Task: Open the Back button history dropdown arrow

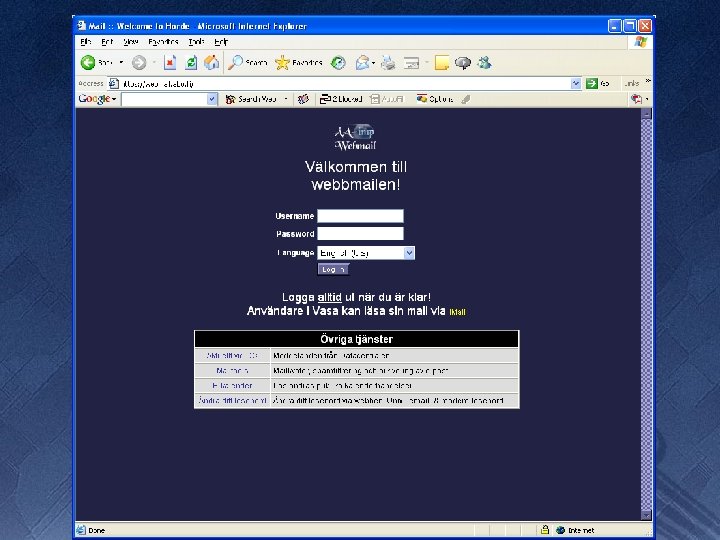Action: tap(121, 62)
